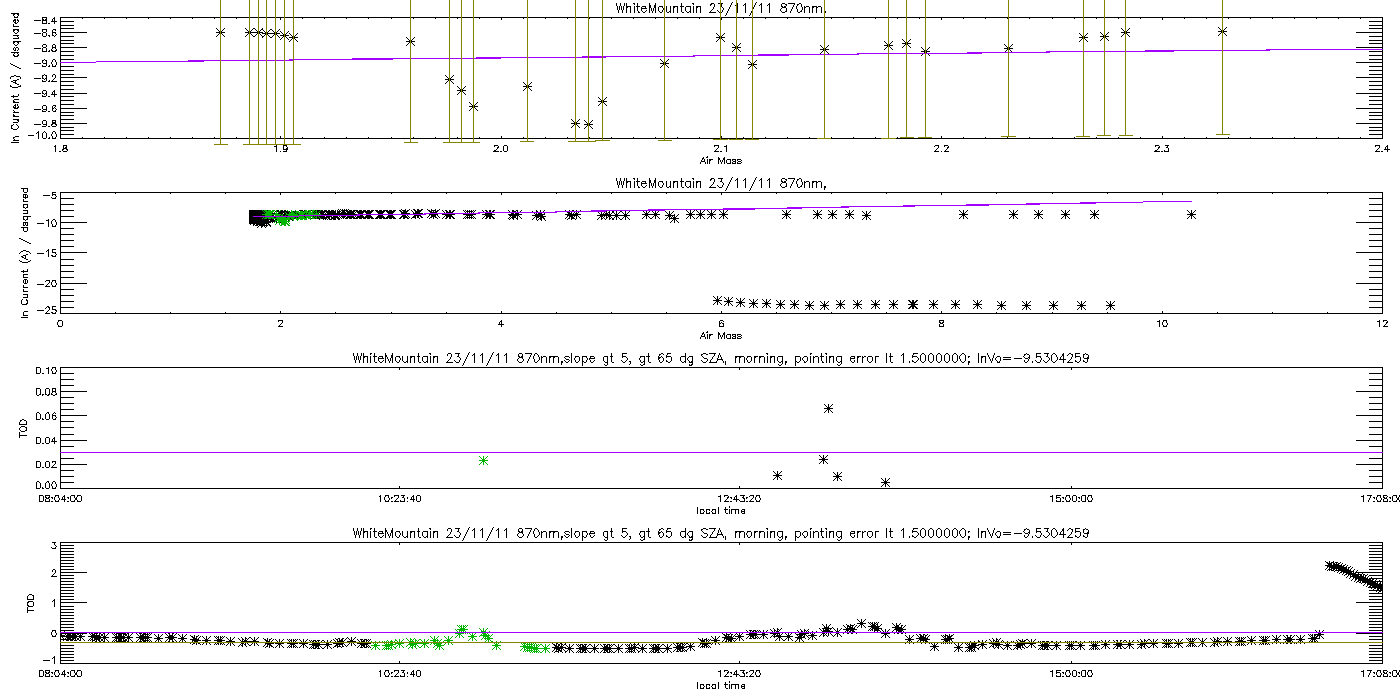Click the 'Air Mass' label under top plot
Image resolution: width=1400 pixels, height=700 pixels.
(720, 160)
